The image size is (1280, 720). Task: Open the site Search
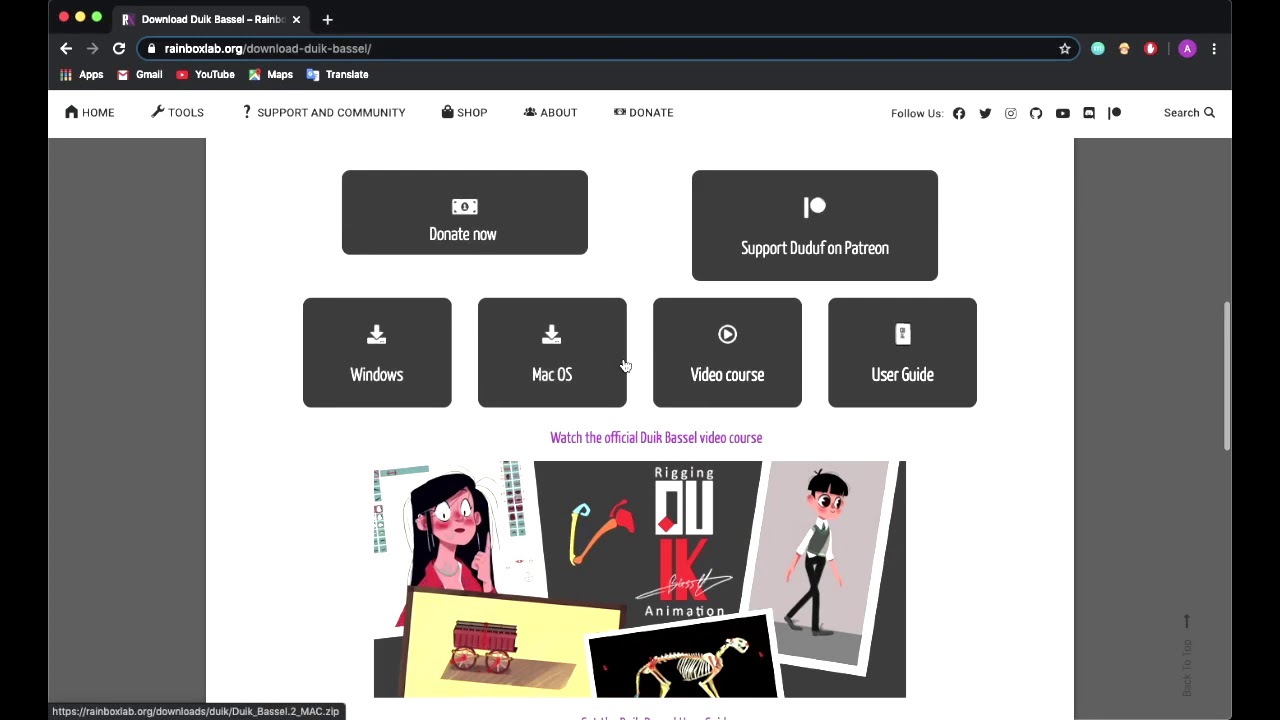pos(1189,113)
